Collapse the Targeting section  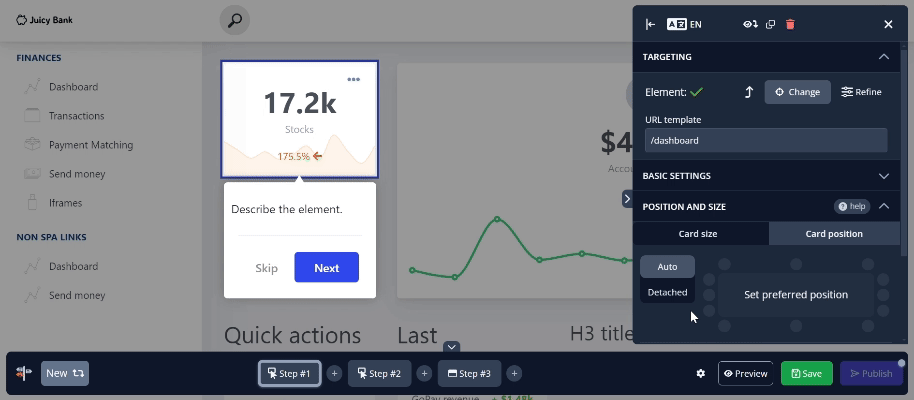tap(883, 57)
